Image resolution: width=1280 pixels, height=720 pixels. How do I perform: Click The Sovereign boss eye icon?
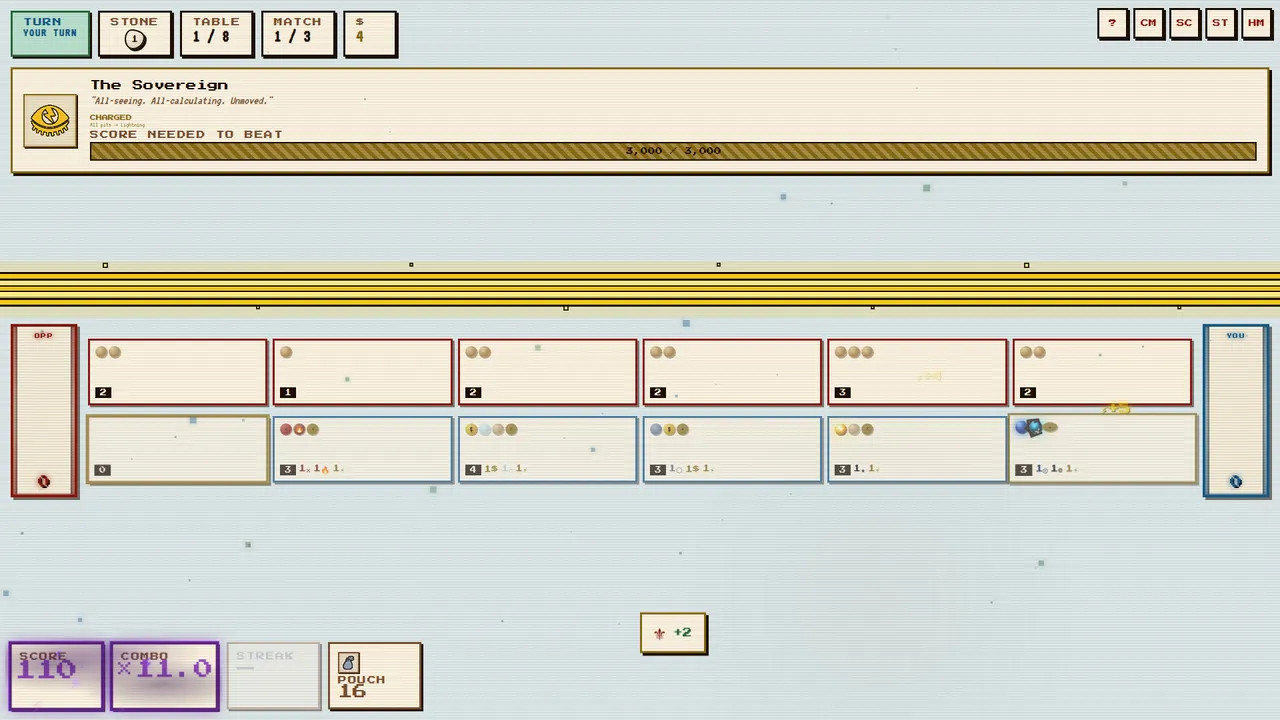pyautogui.click(x=50, y=121)
